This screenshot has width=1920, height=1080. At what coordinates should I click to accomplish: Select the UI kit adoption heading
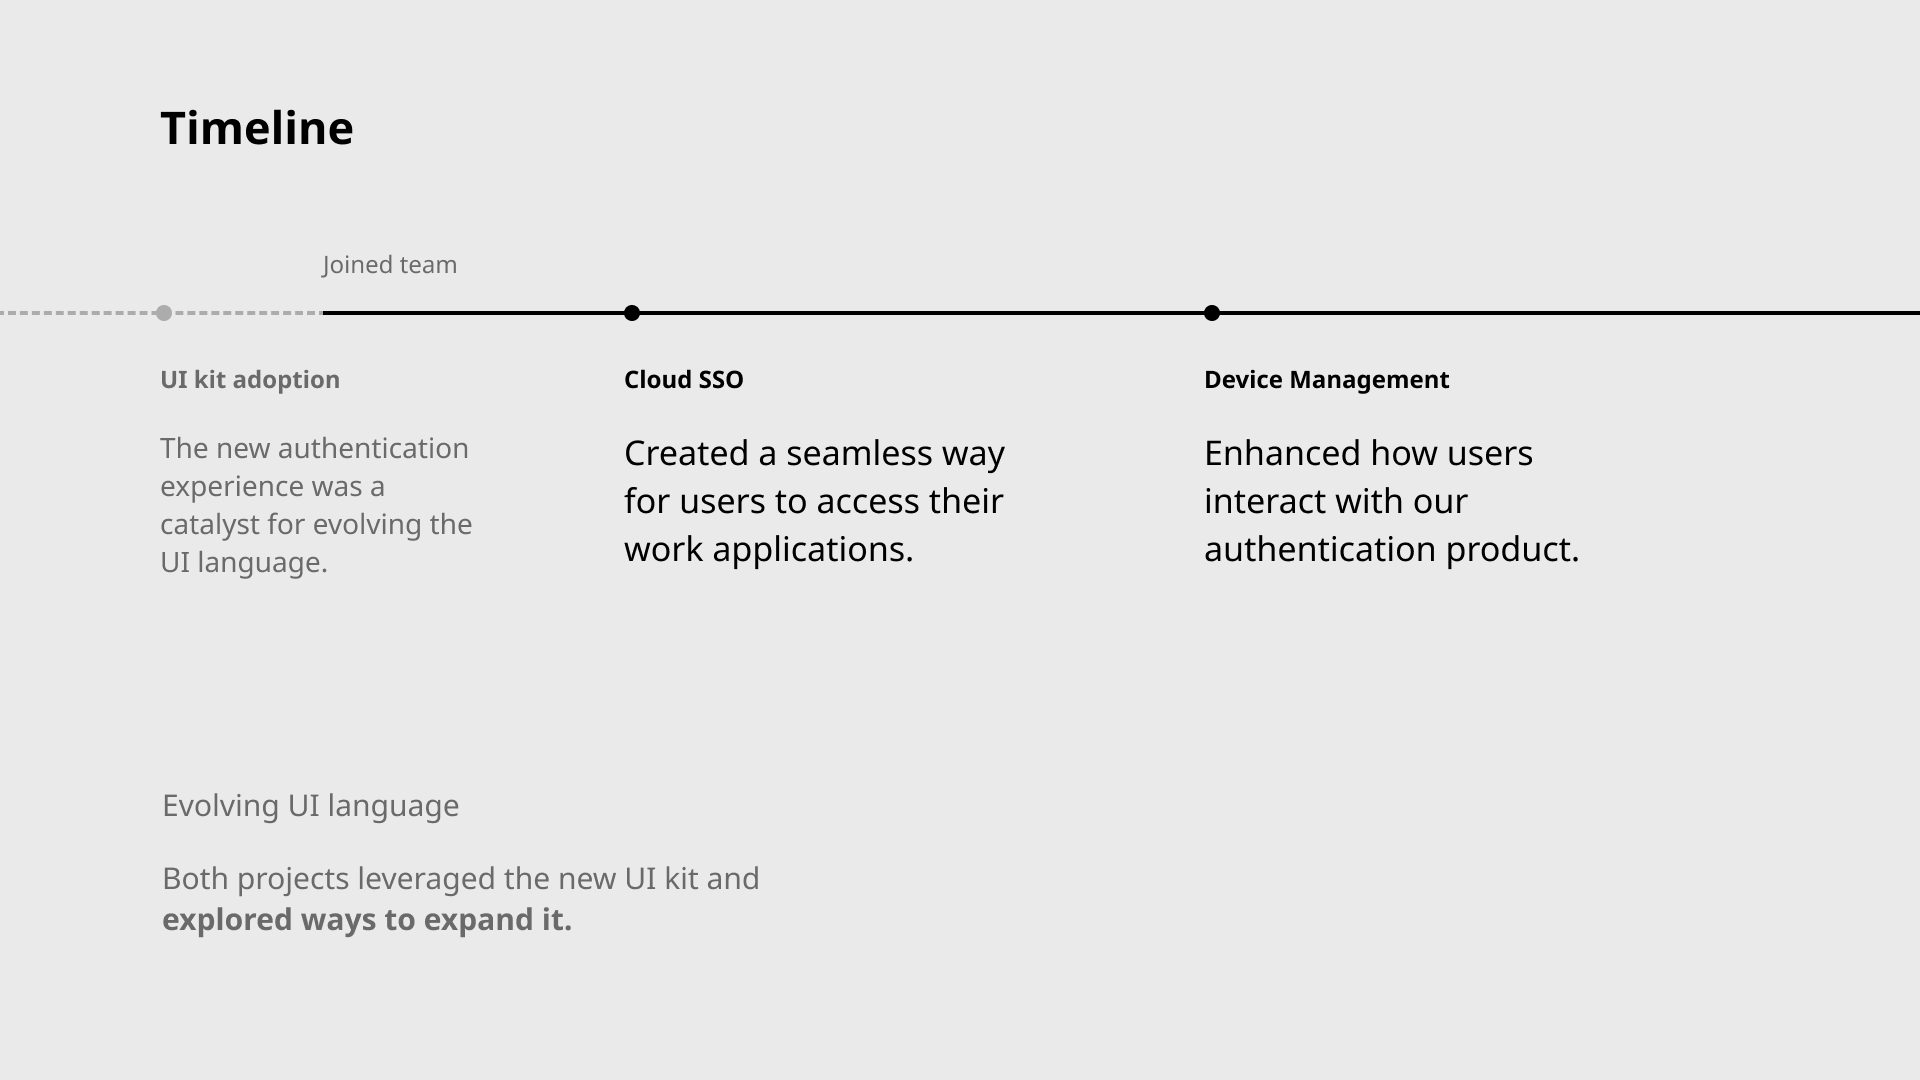pos(250,380)
